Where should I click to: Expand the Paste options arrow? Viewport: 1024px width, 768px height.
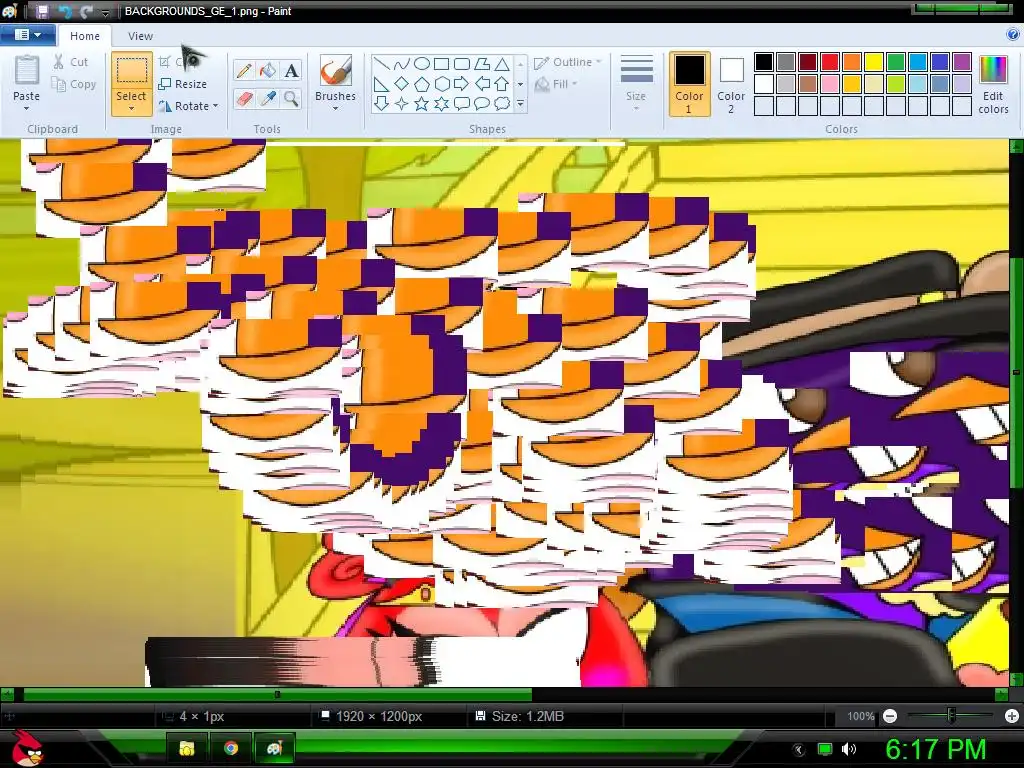pos(27,108)
